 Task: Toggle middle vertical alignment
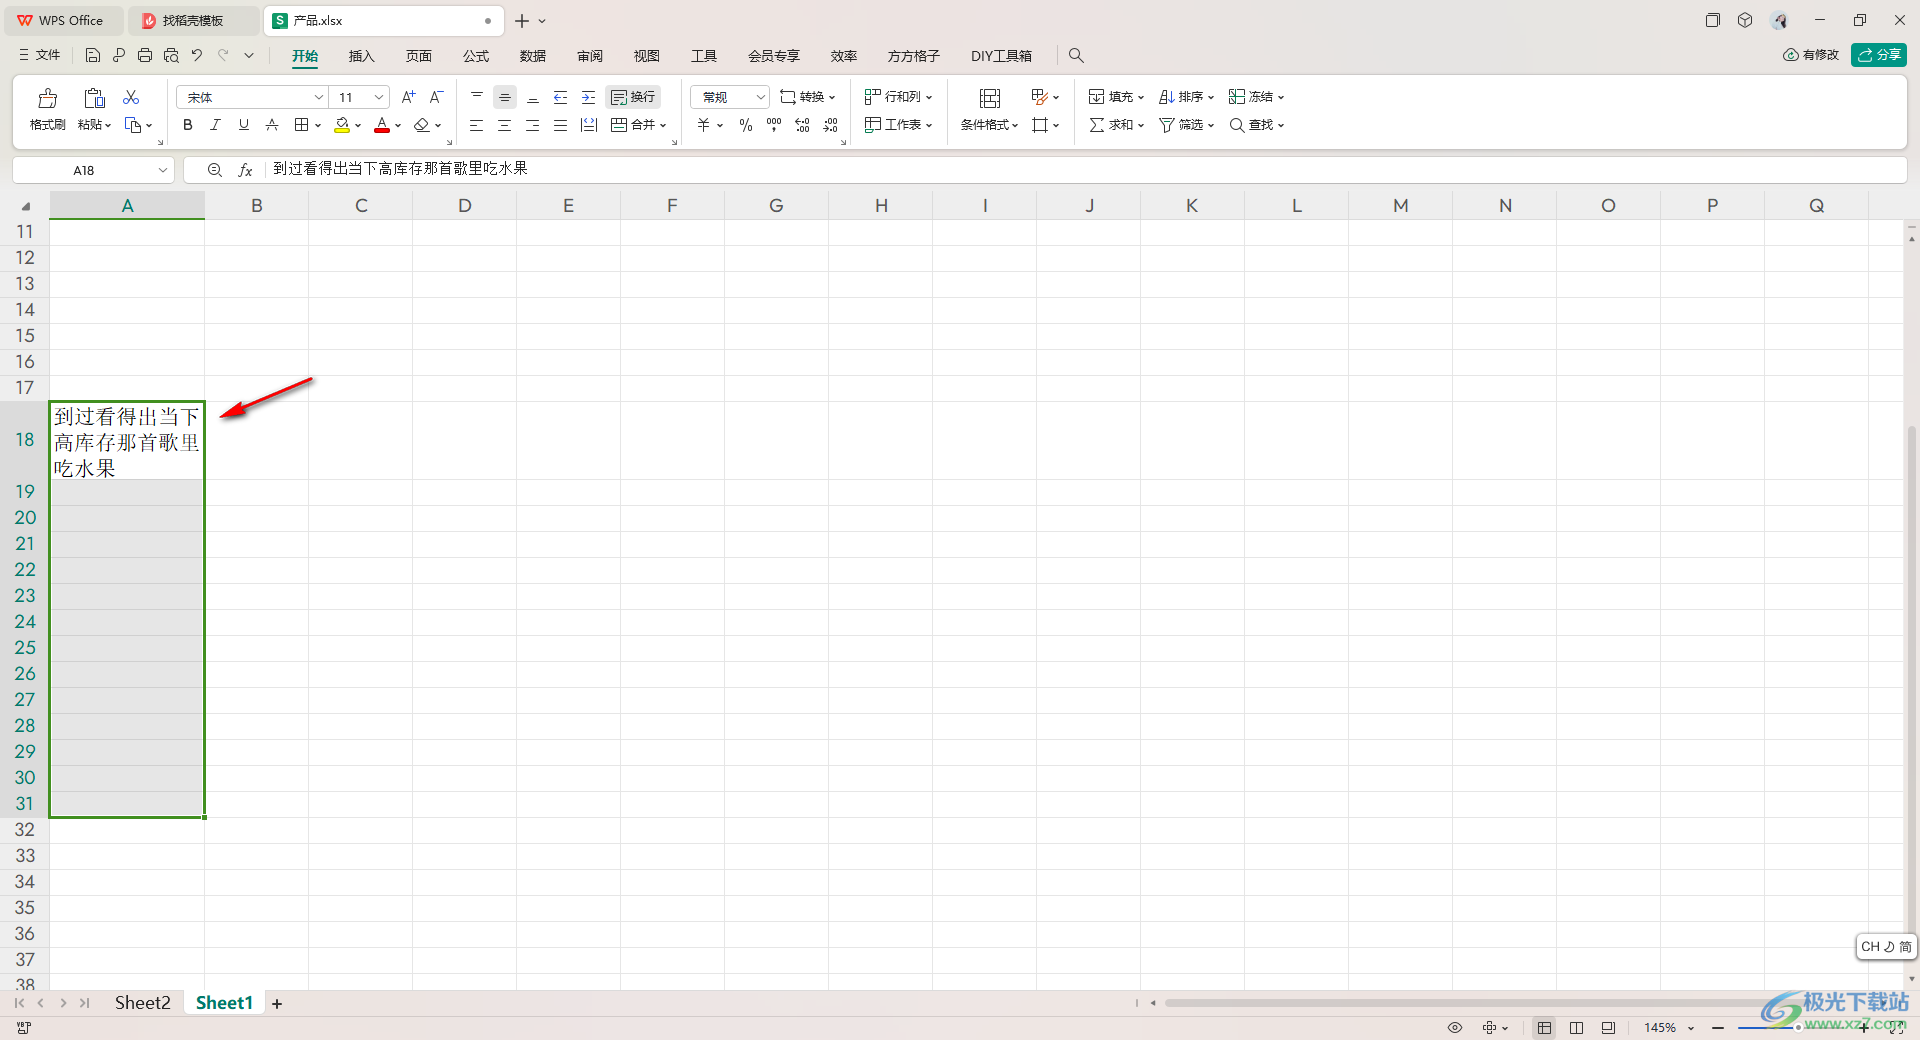[x=505, y=97]
